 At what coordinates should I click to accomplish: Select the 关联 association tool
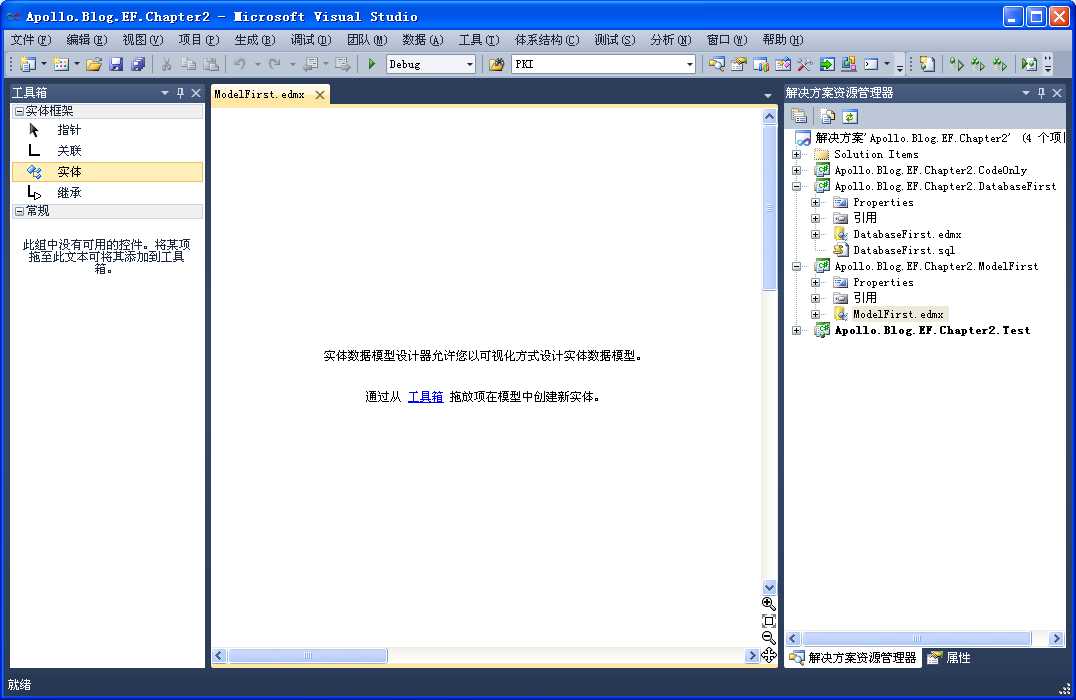coord(107,150)
